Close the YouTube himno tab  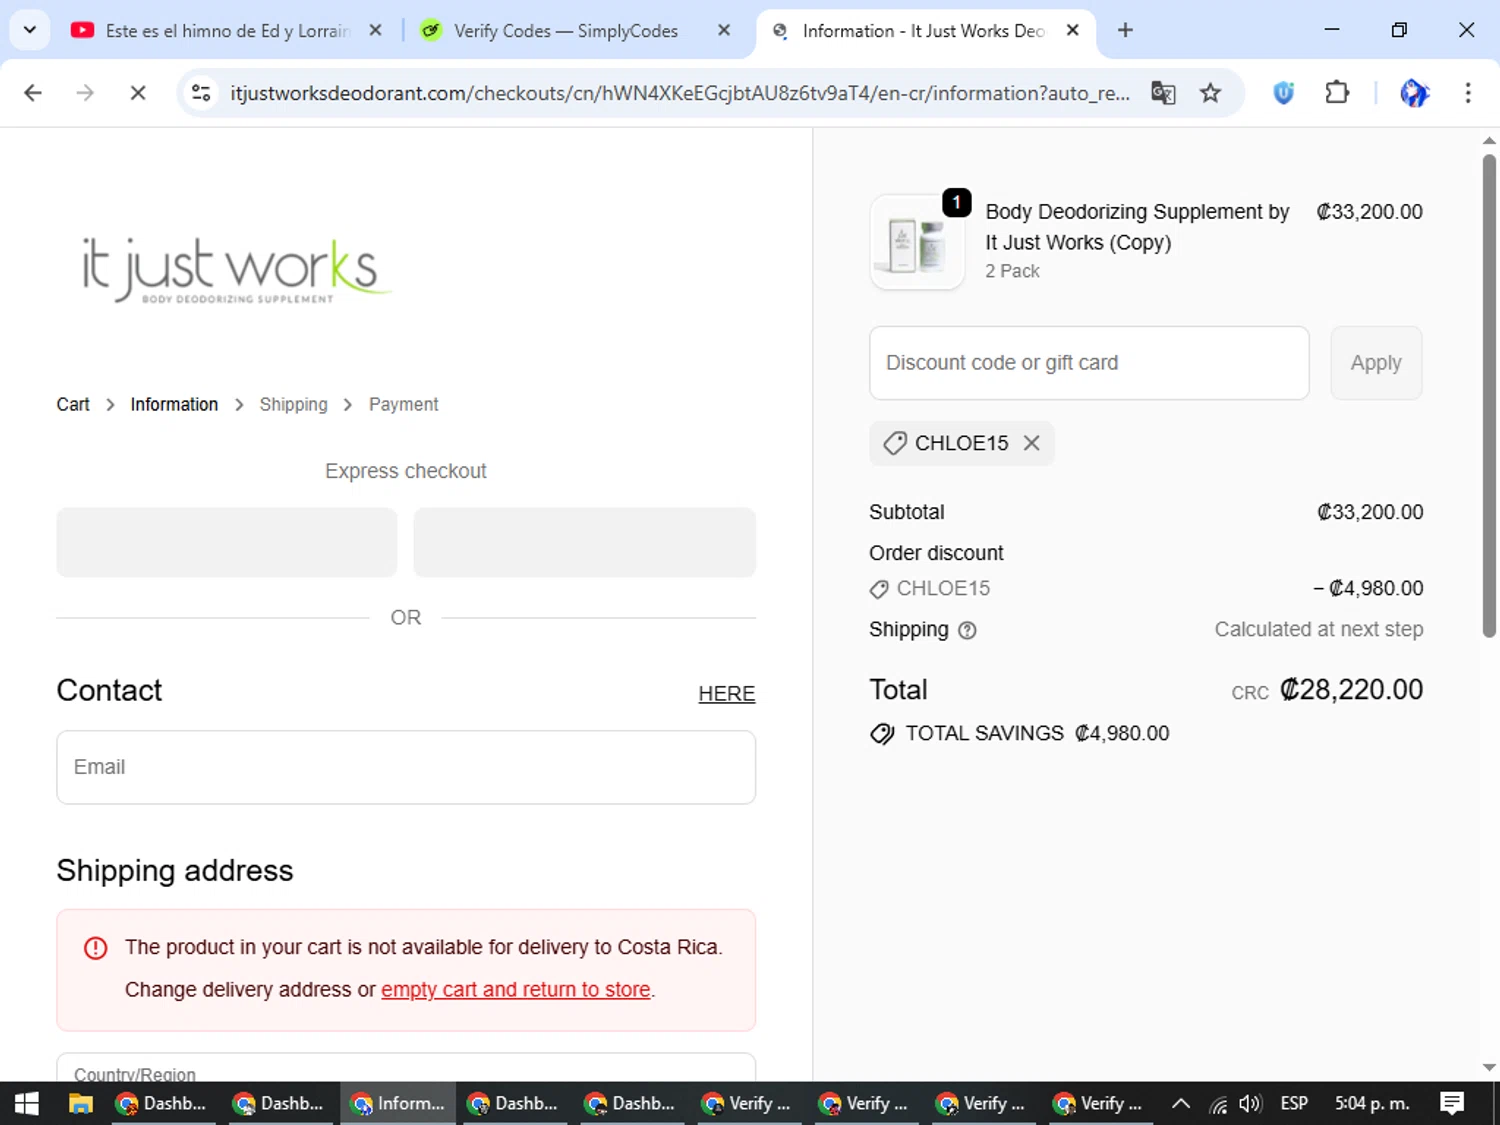click(375, 31)
